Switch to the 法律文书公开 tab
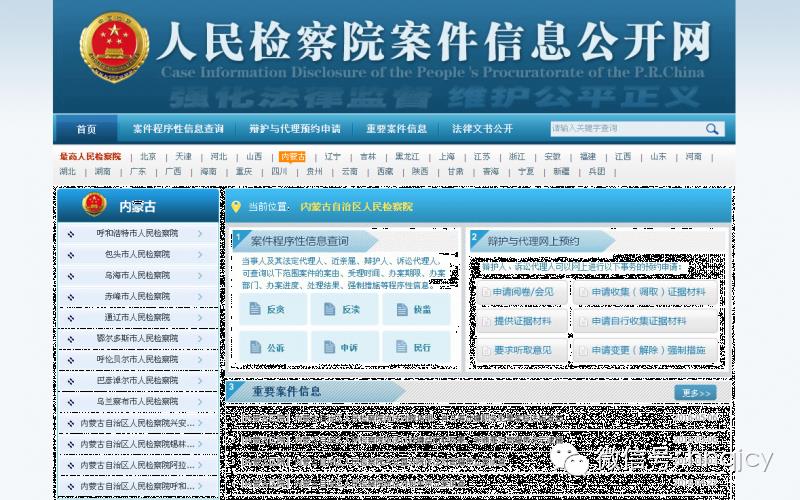Image resolution: width=800 pixels, height=500 pixels. pos(482,129)
